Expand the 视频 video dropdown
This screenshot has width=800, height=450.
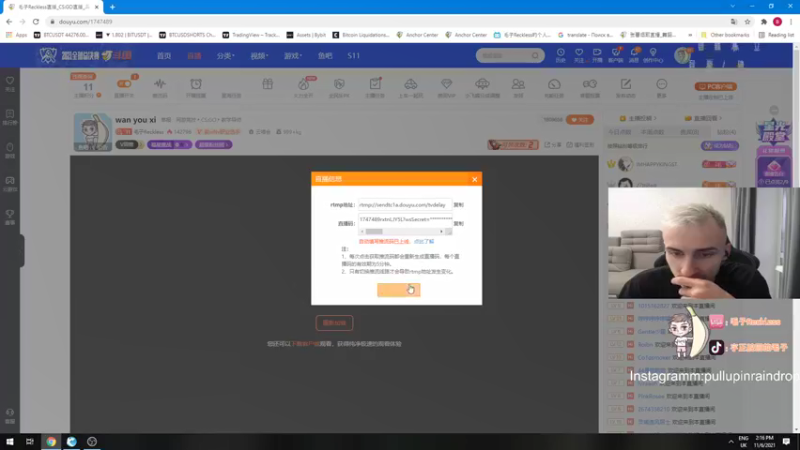click(x=259, y=56)
